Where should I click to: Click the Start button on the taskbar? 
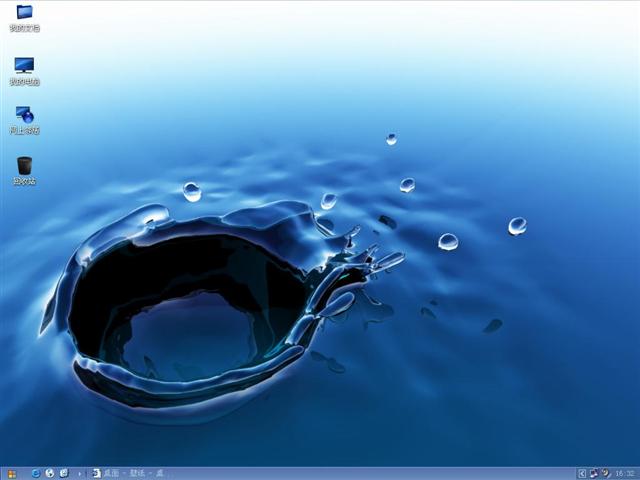click(12, 473)
